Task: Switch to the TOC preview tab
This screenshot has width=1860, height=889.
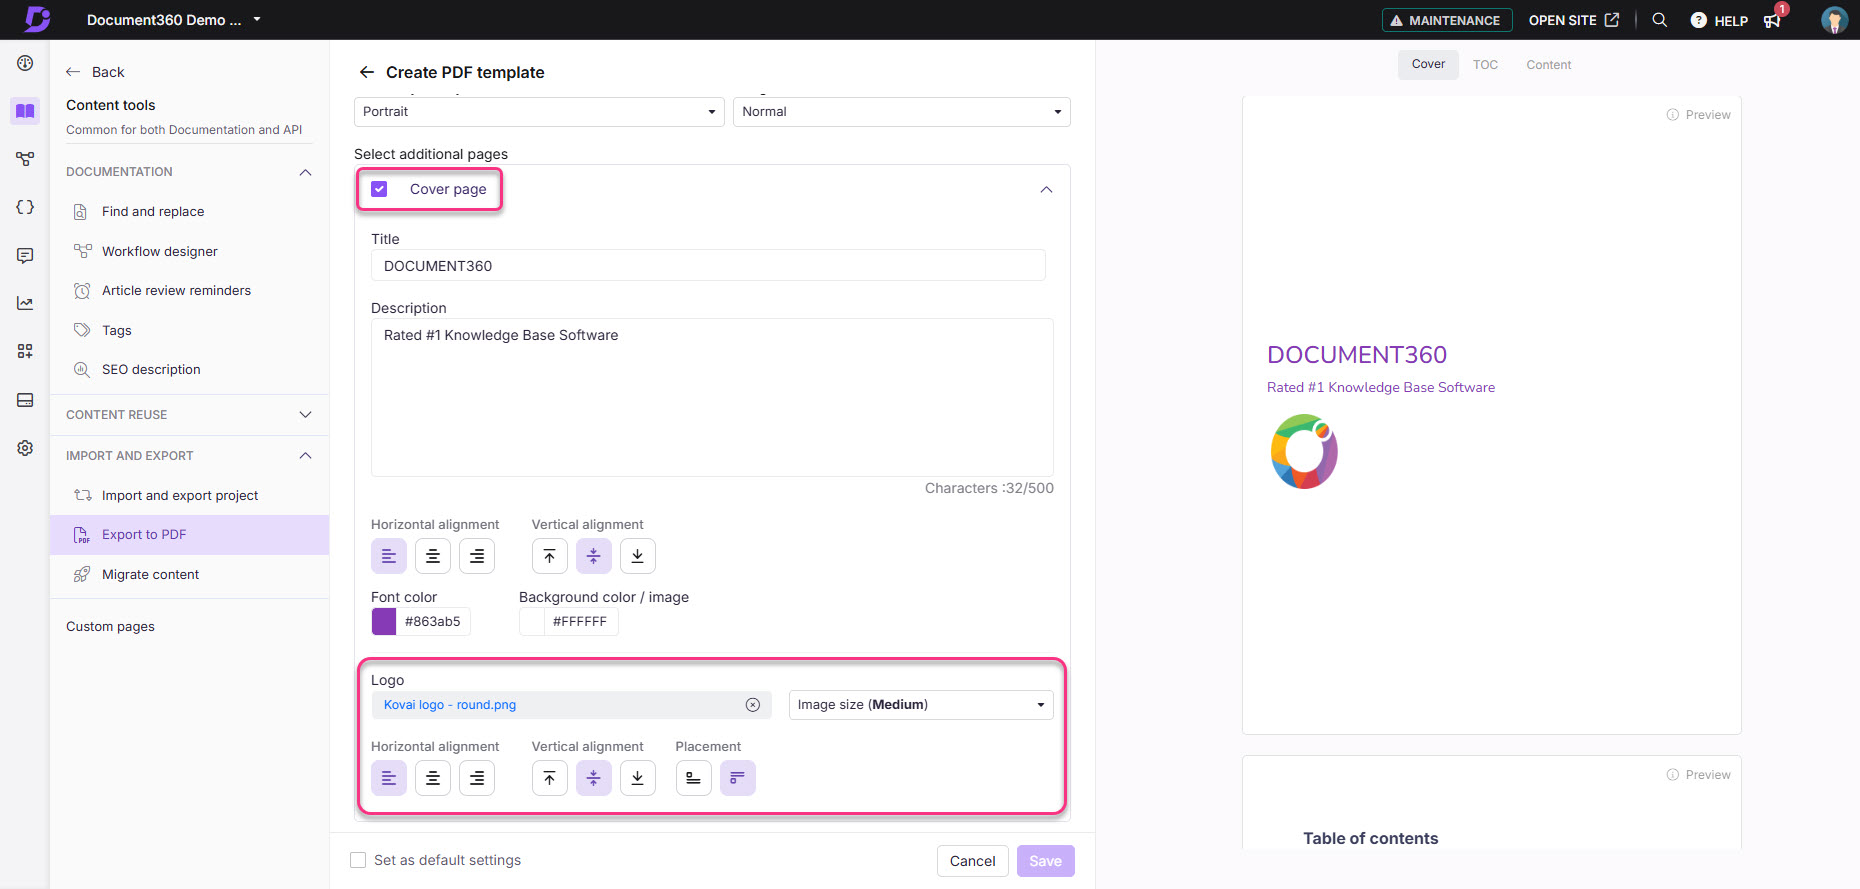Action: (1485, 65)
